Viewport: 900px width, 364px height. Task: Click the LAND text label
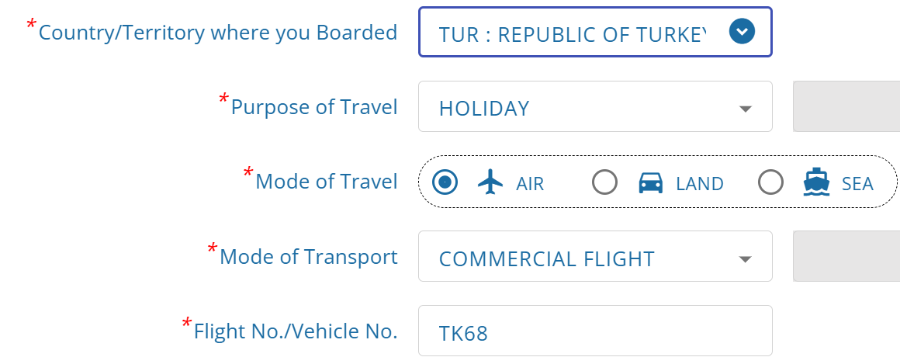click(700, 184)
